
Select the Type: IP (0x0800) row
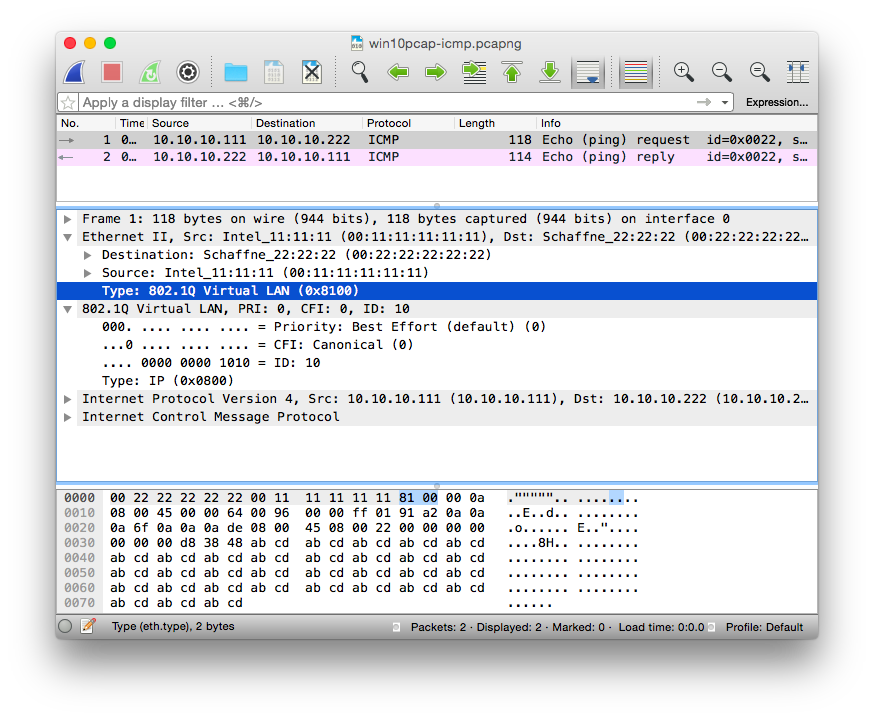tap(437, 381)
